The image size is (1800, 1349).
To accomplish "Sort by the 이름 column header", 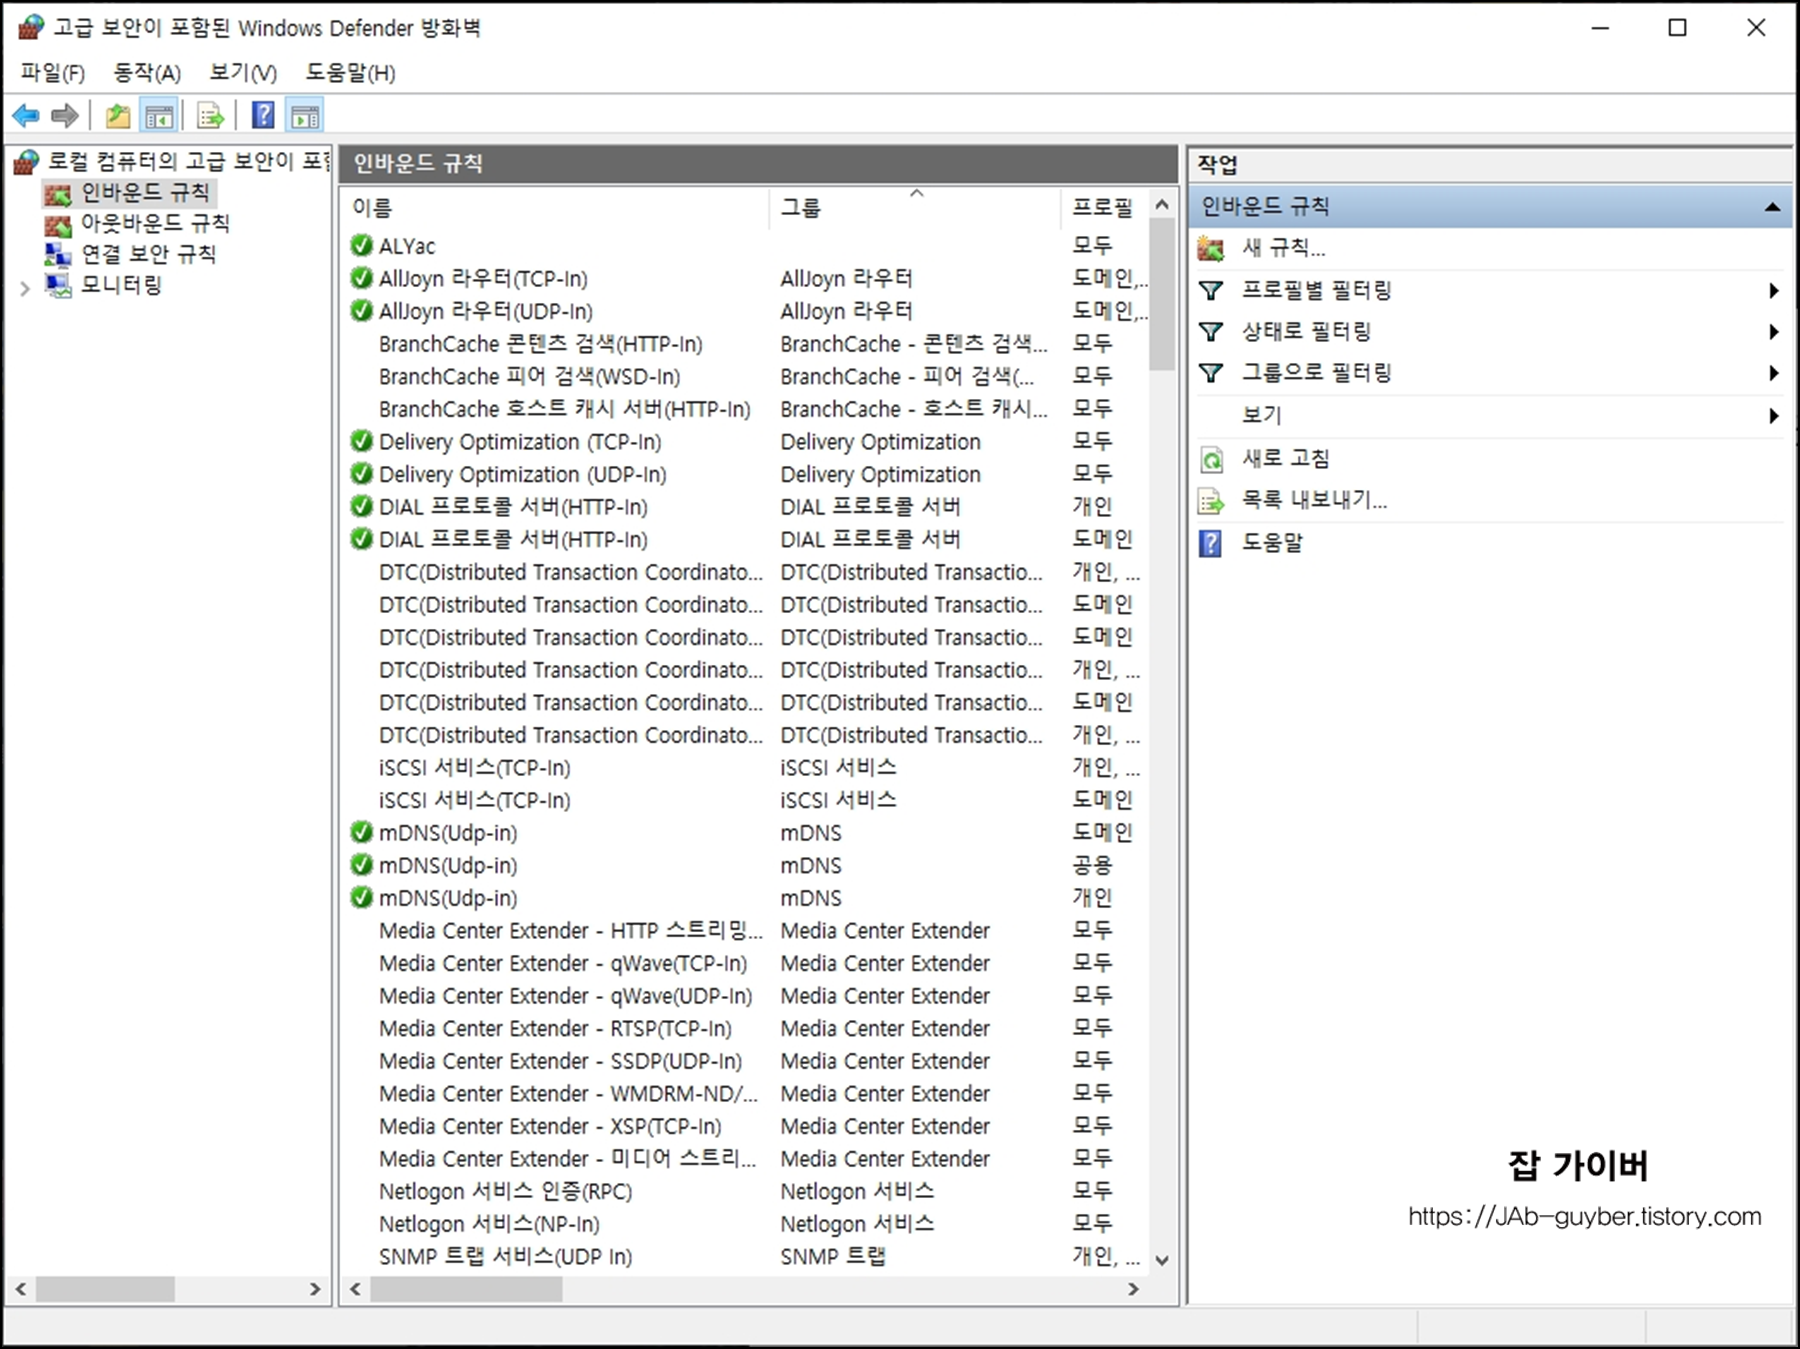I will coord(555,208).
